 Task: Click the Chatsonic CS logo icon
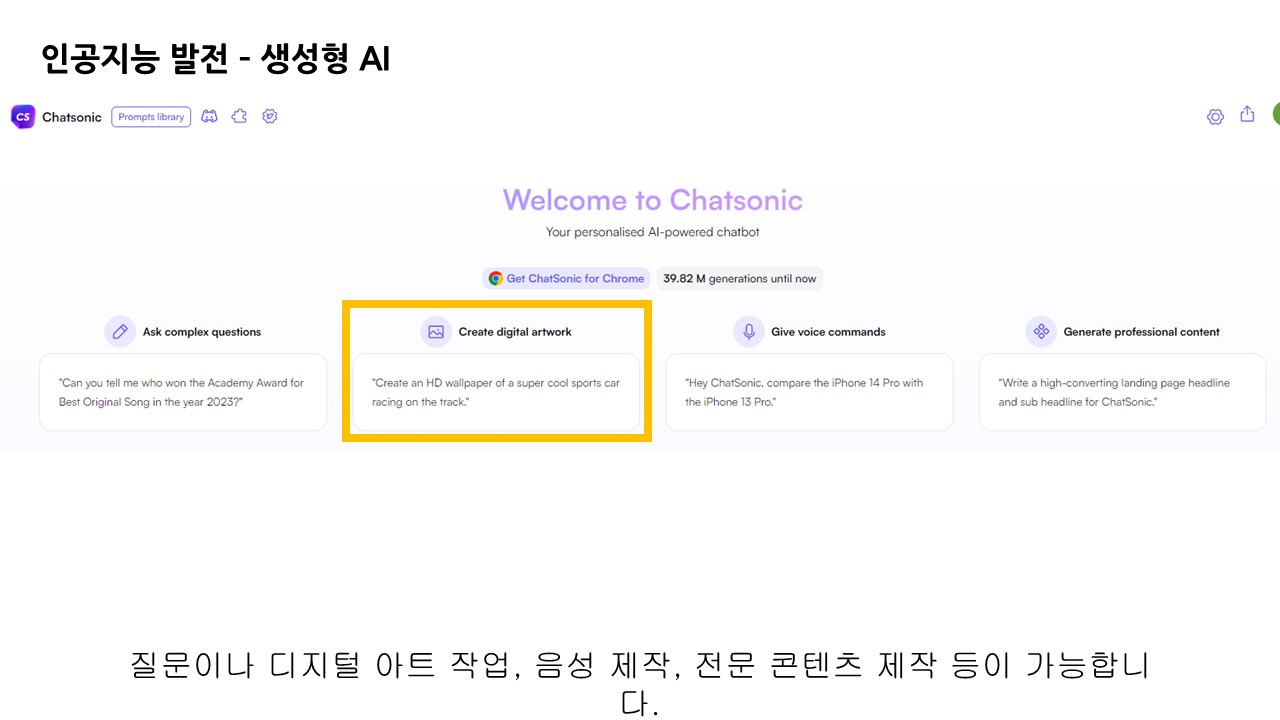point(22,117)
